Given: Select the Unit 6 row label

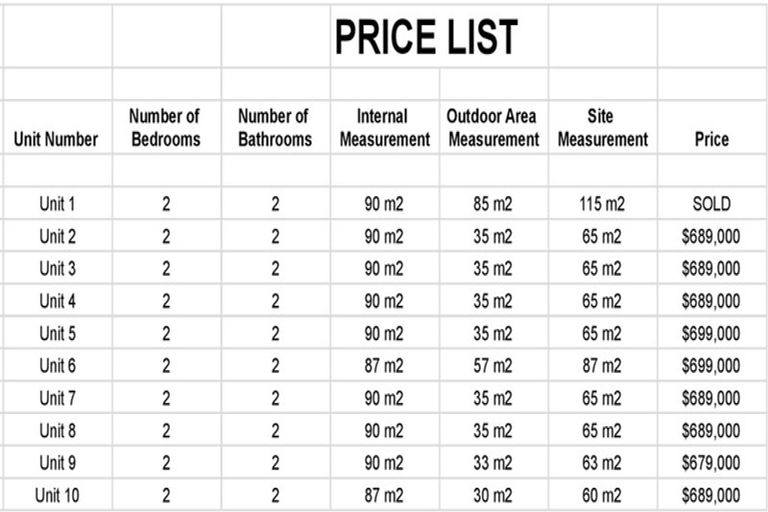Looking at the screenshot, I should 56,366.
